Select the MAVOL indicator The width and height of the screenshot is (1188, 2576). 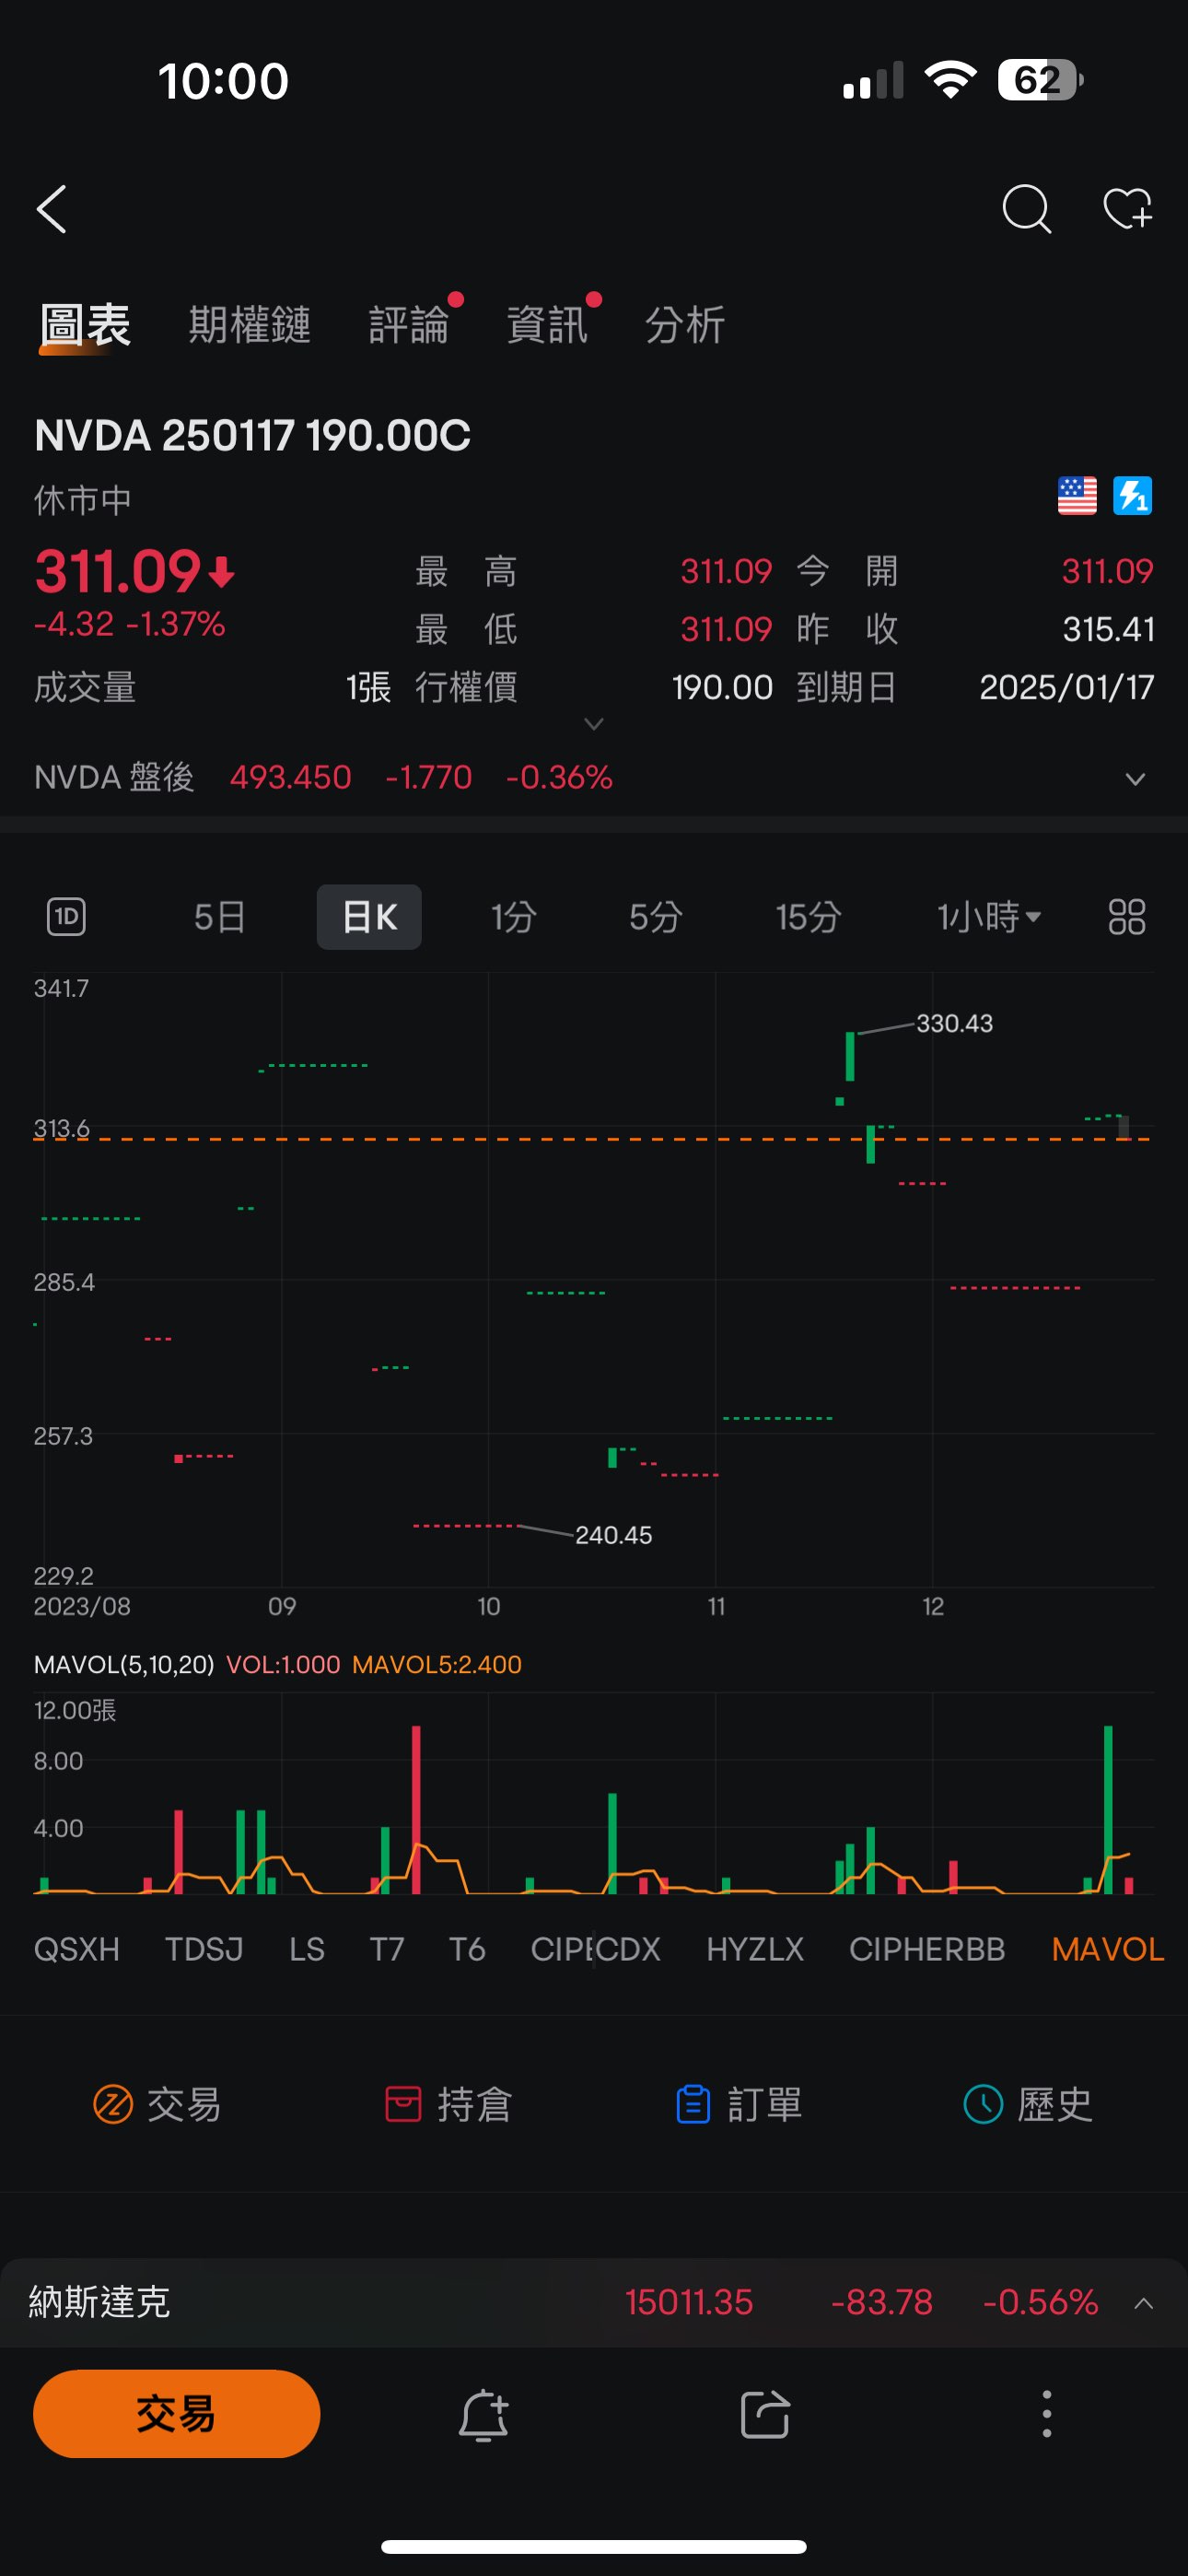[1108, 1949]
